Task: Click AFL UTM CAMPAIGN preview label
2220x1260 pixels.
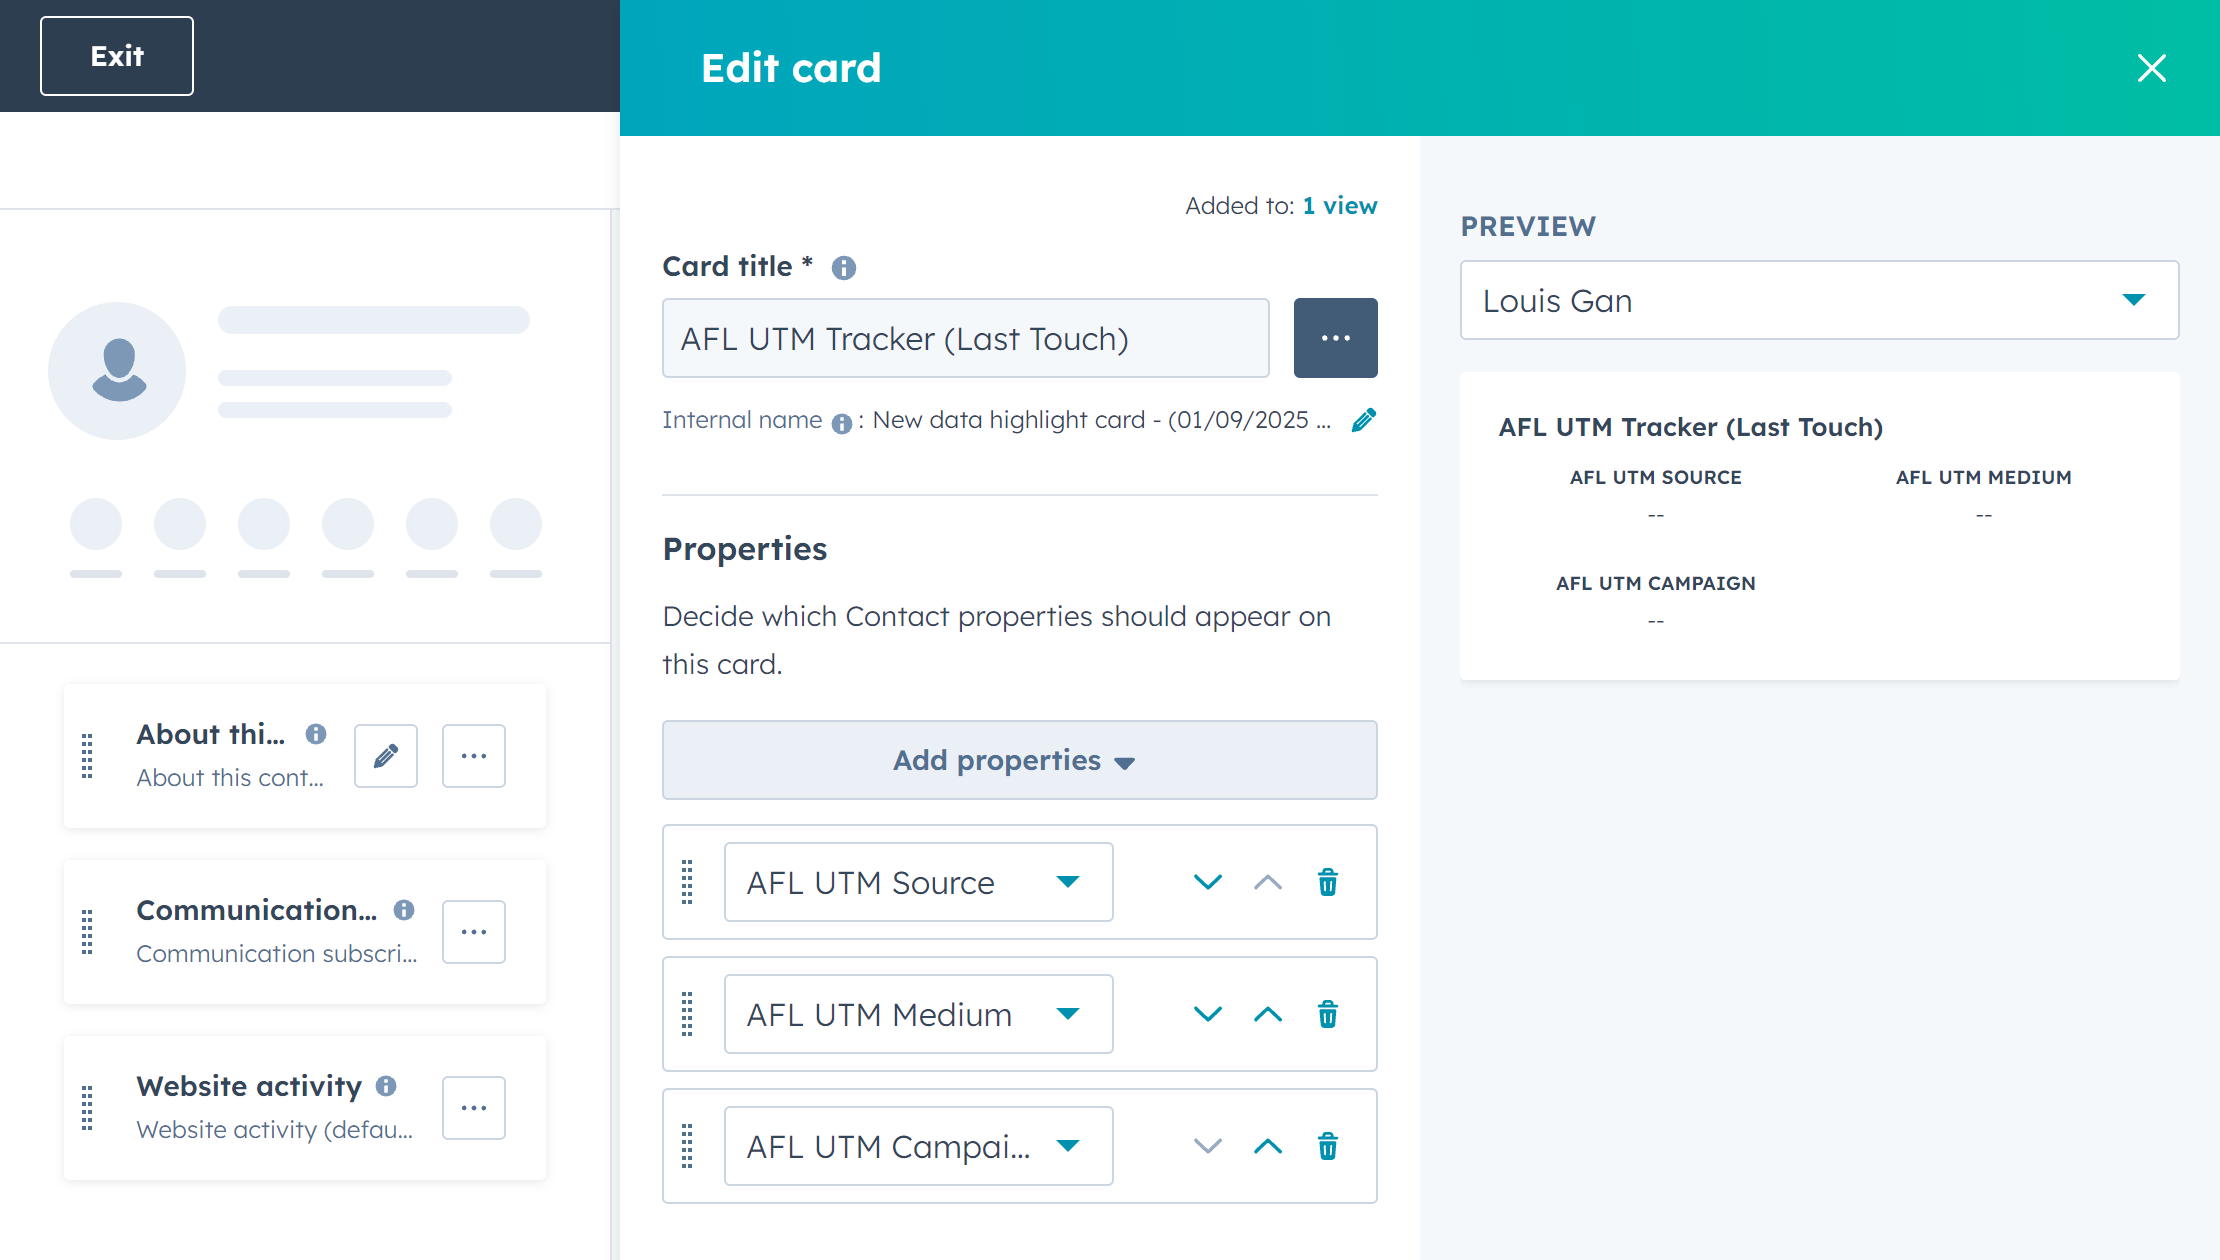Action: [x=1656, y=584]
